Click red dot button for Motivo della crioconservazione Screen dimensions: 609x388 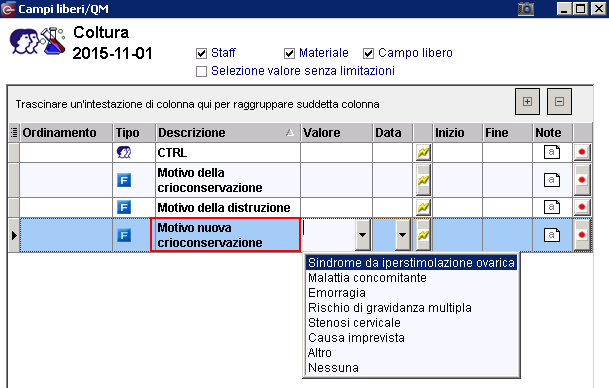pos(582,180)
